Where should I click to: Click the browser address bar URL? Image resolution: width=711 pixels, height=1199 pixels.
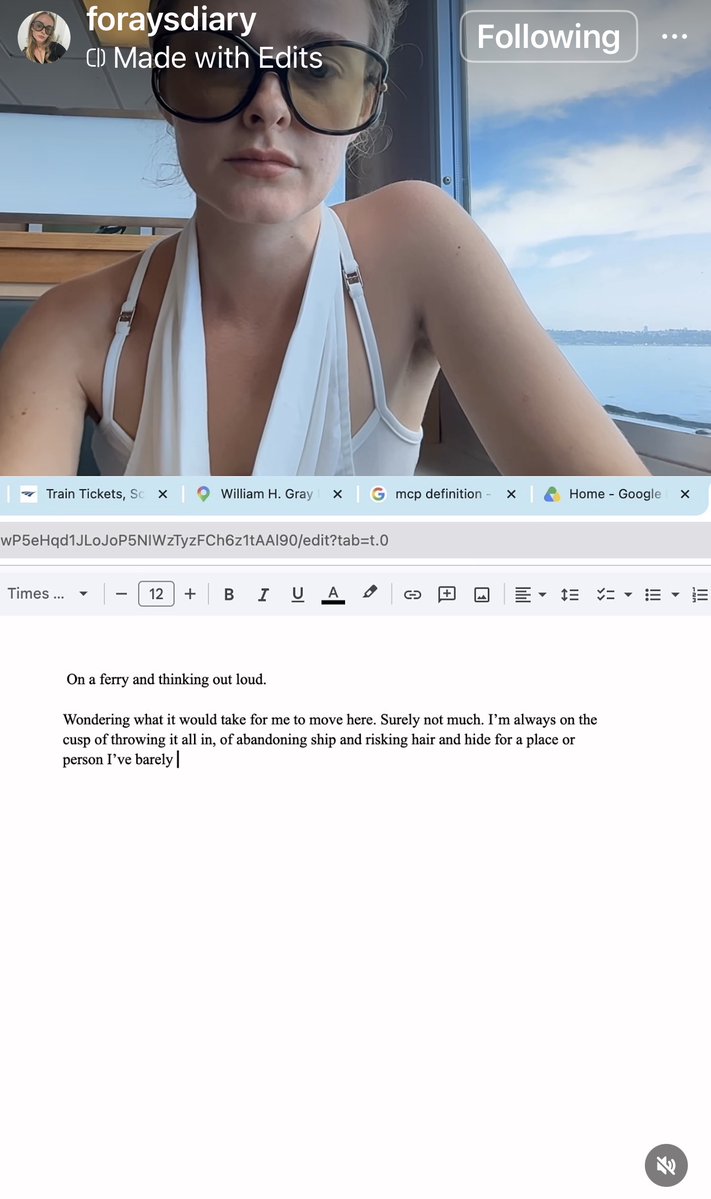click(194, 540)
